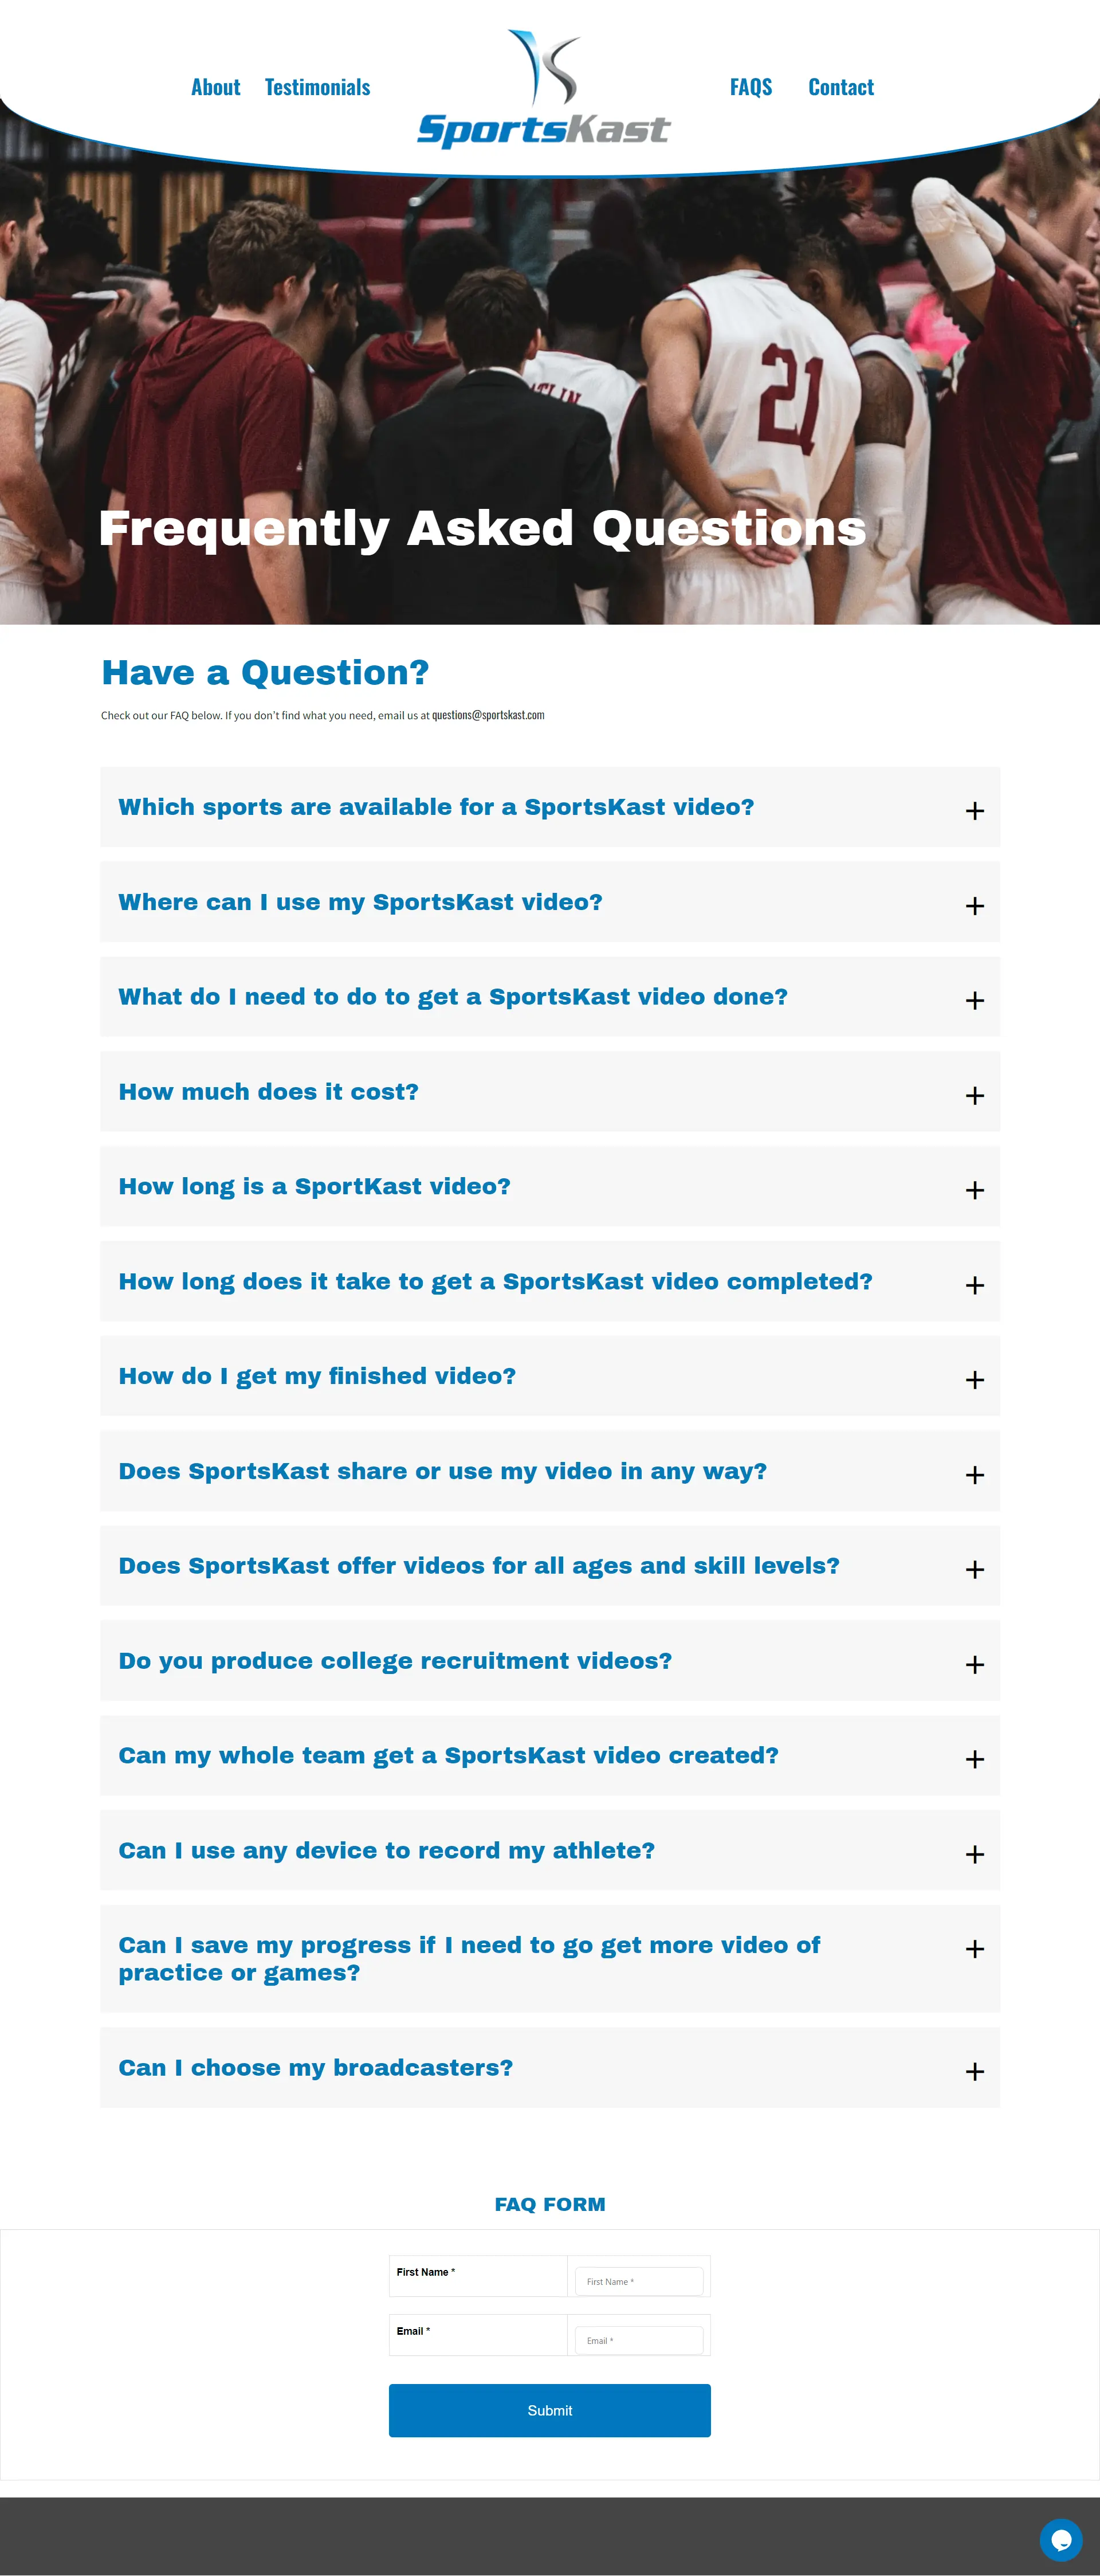Click the SportsKast logo

pos(543,90)
